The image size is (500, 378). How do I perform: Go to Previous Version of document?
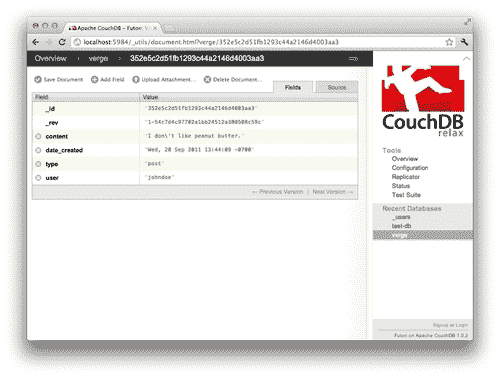click(x=278, y=192)
